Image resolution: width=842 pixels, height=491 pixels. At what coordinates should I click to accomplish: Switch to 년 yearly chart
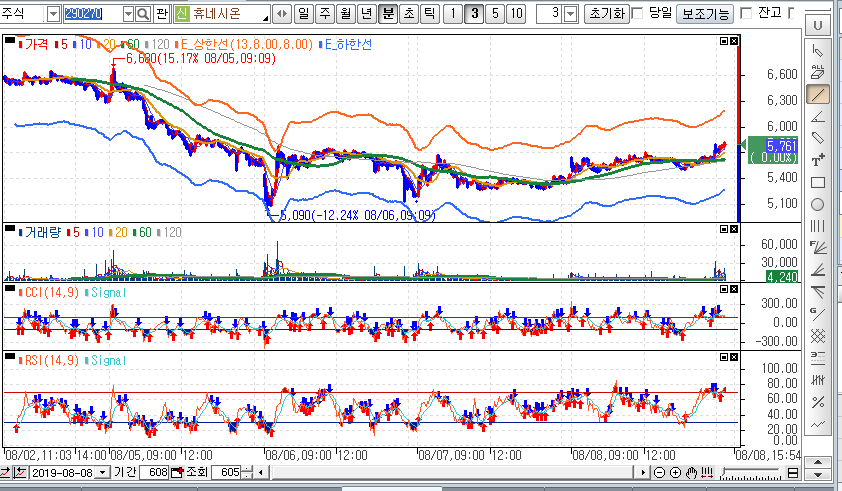coord(367,14)
